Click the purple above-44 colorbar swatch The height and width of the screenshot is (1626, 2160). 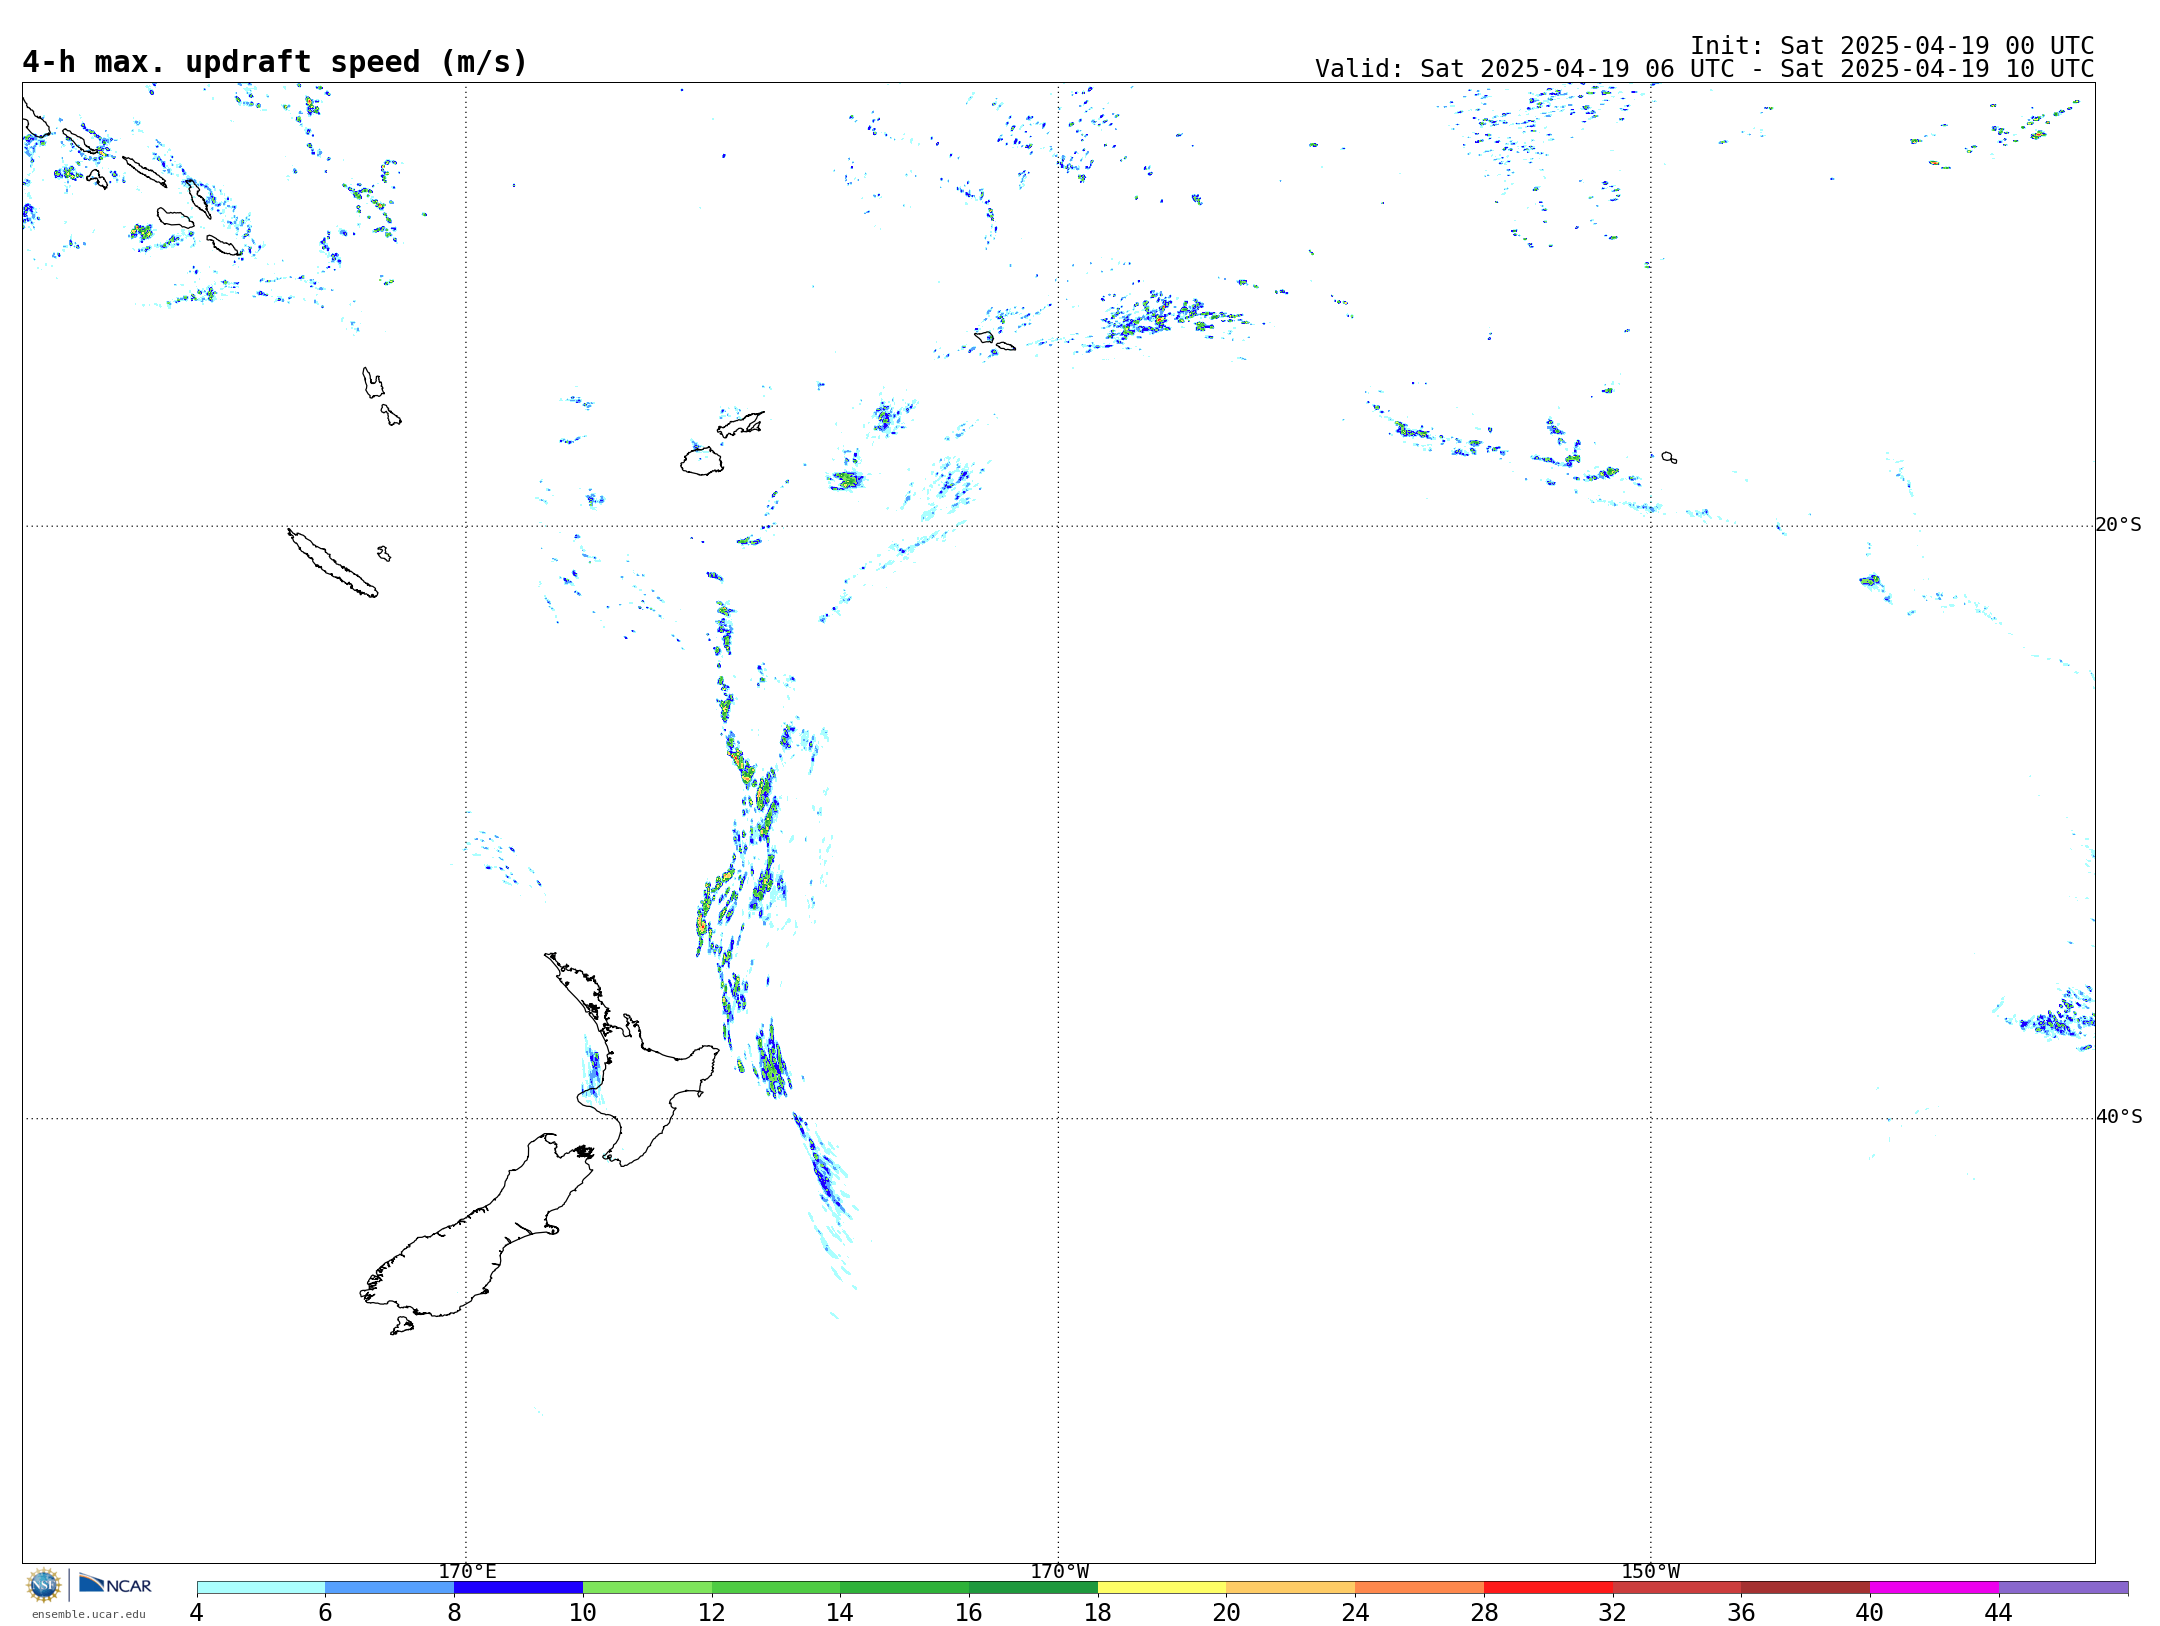coord(2063,1588)
